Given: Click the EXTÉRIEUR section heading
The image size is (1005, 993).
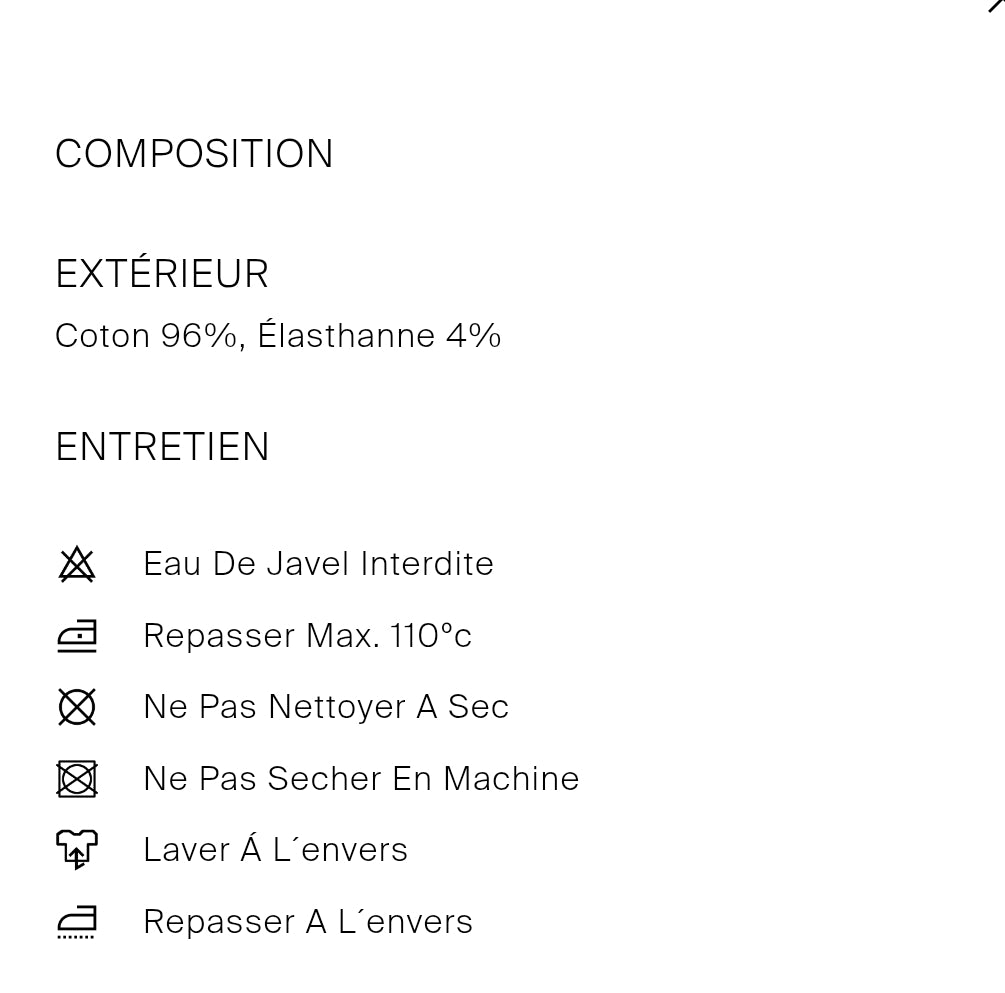Looking at the screenshot, I should click(x=162, y=274).
